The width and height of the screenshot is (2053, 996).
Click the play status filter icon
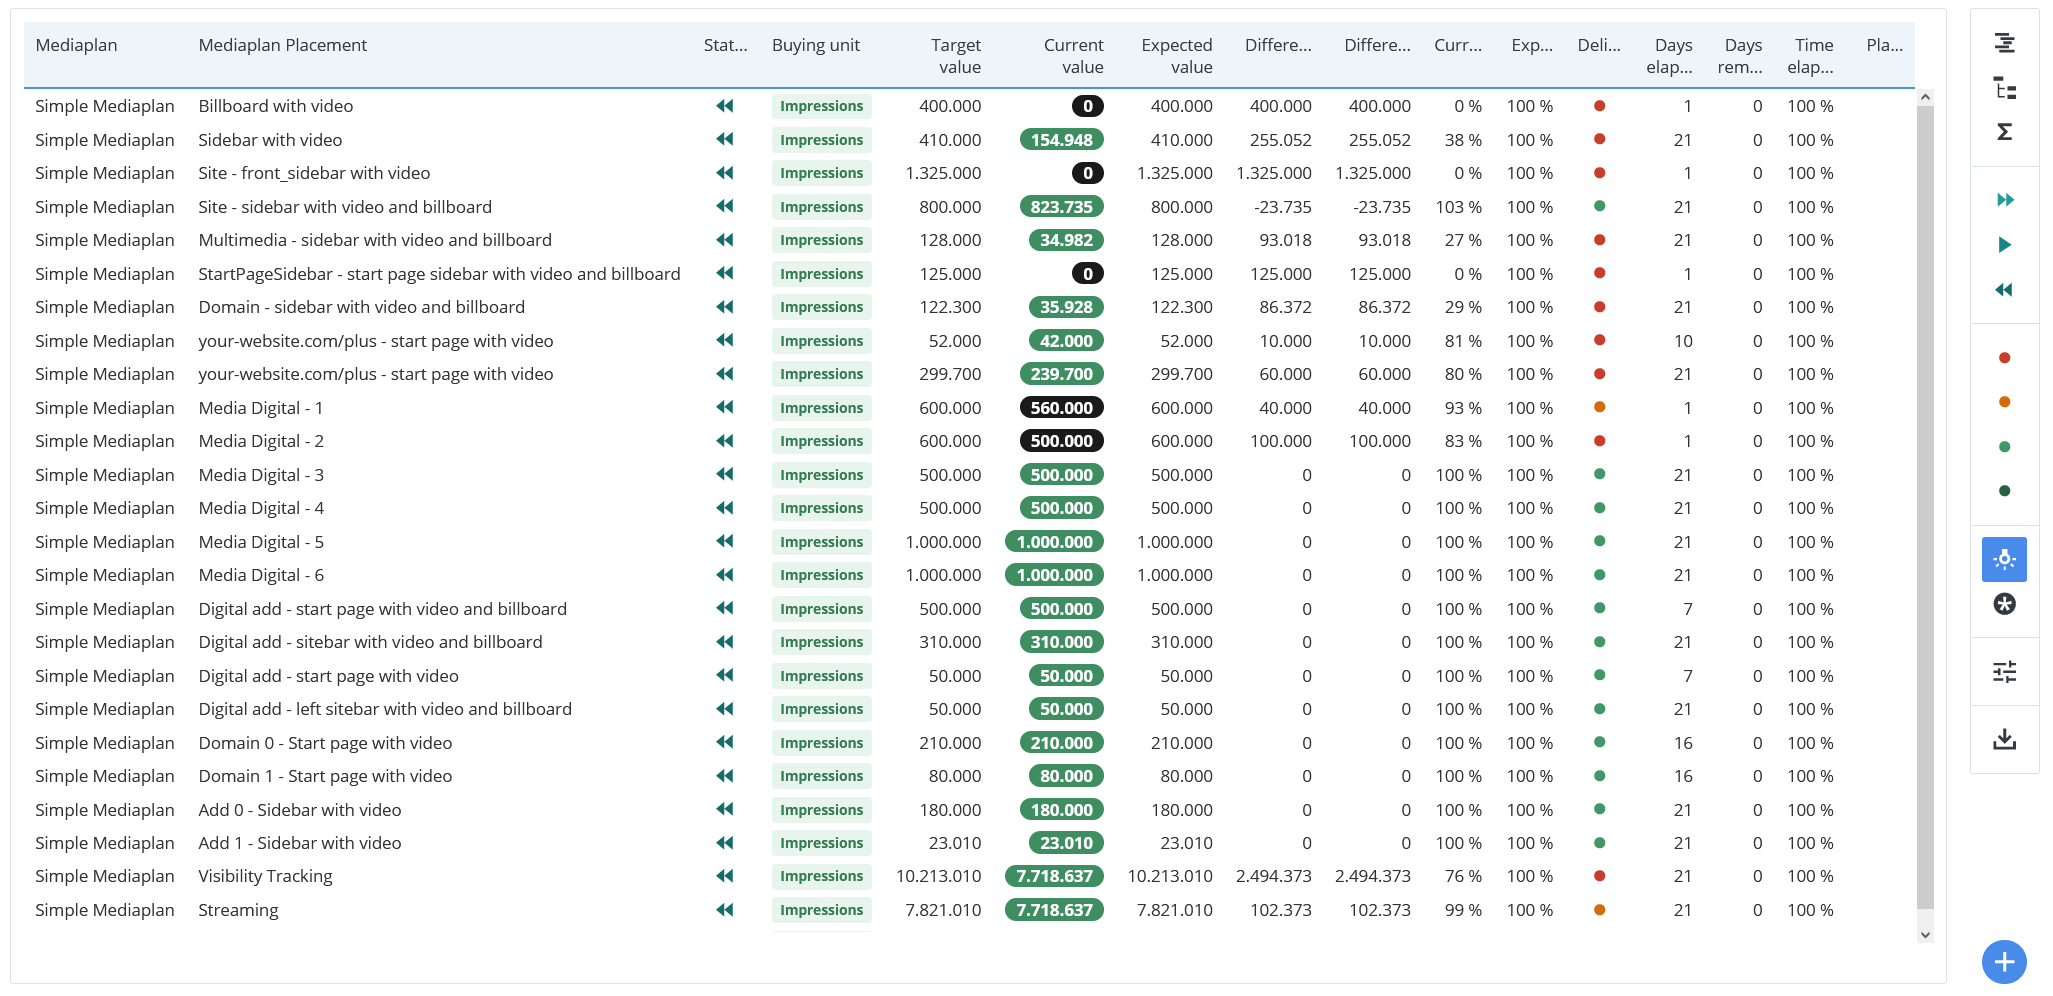click(x=2004, y=244)
